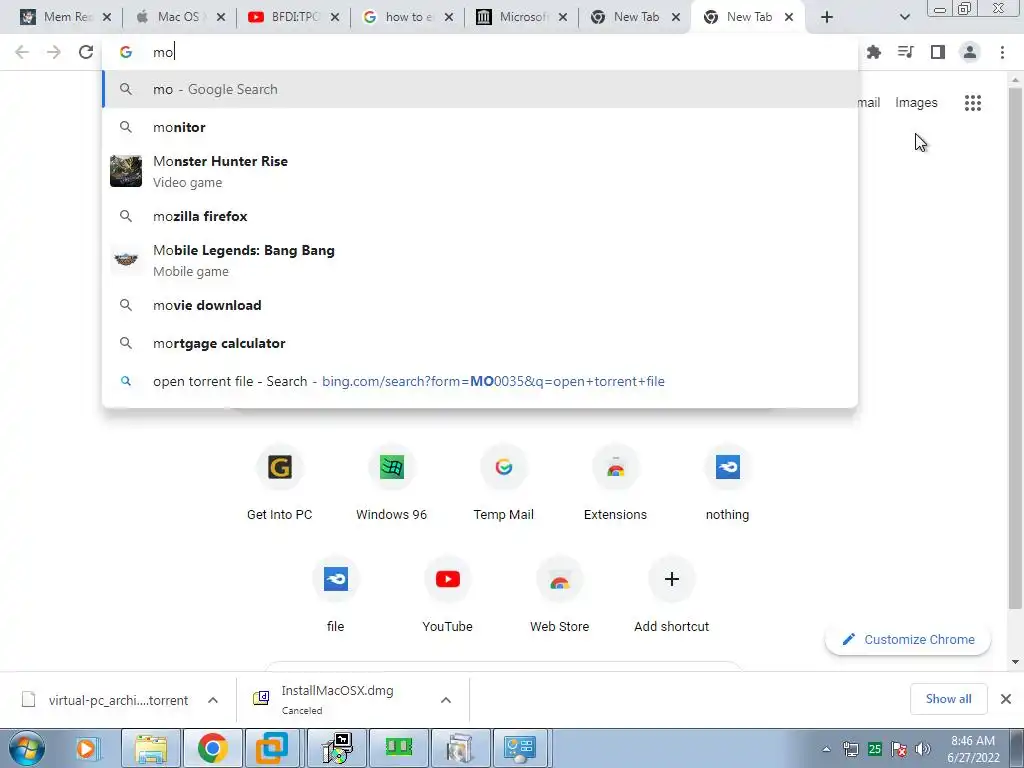Open the Extensions shortcut tile
The width and height of the screenshot is (1024, 768).
(x=615, y=483)
